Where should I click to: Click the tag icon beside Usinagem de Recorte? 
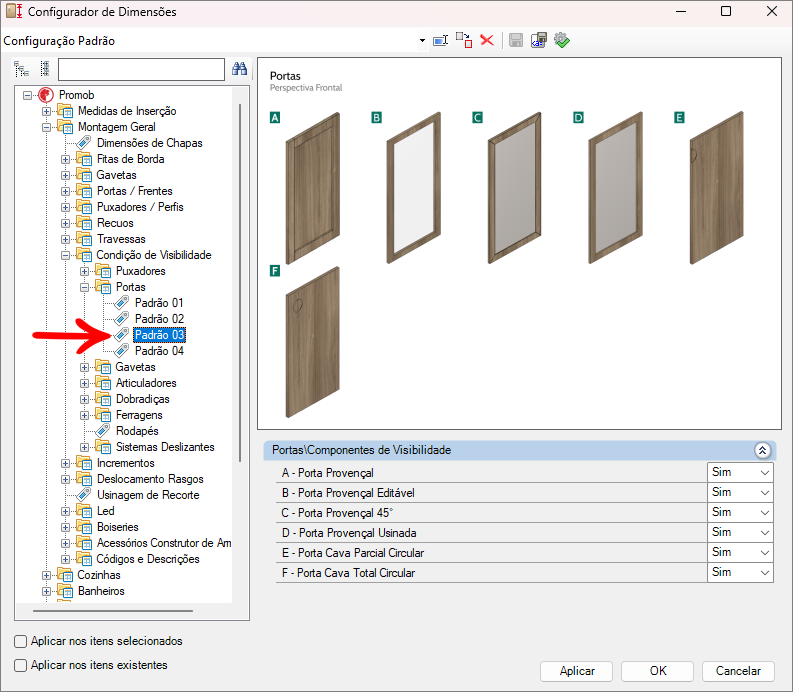(83, 495)
